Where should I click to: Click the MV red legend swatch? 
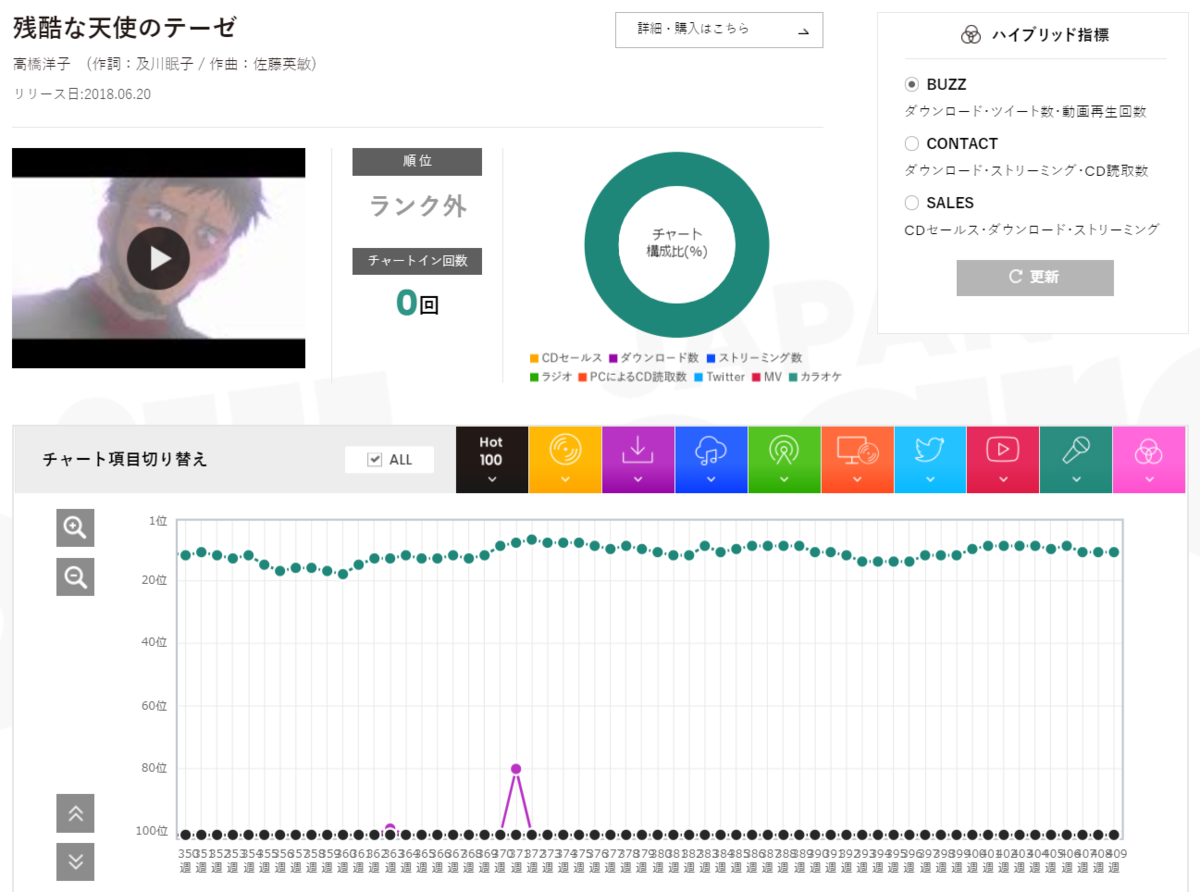756,377
